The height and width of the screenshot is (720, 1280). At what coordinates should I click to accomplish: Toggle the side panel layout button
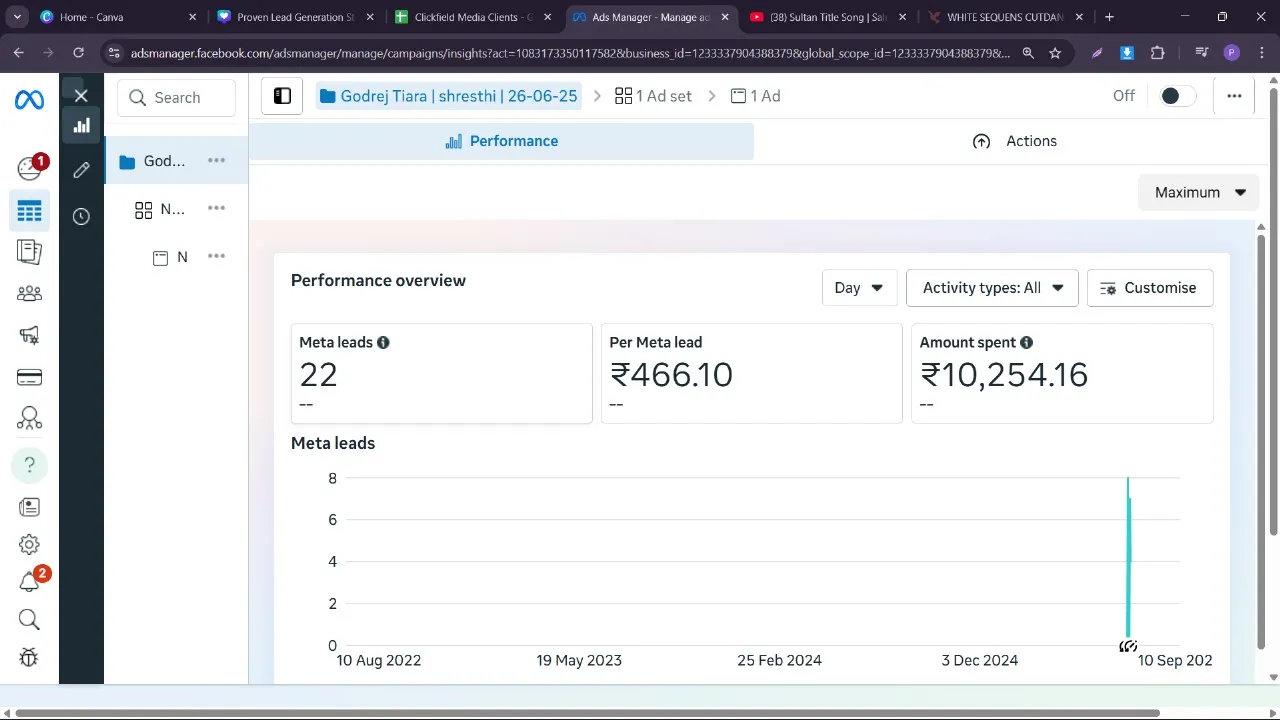(282, 96)
